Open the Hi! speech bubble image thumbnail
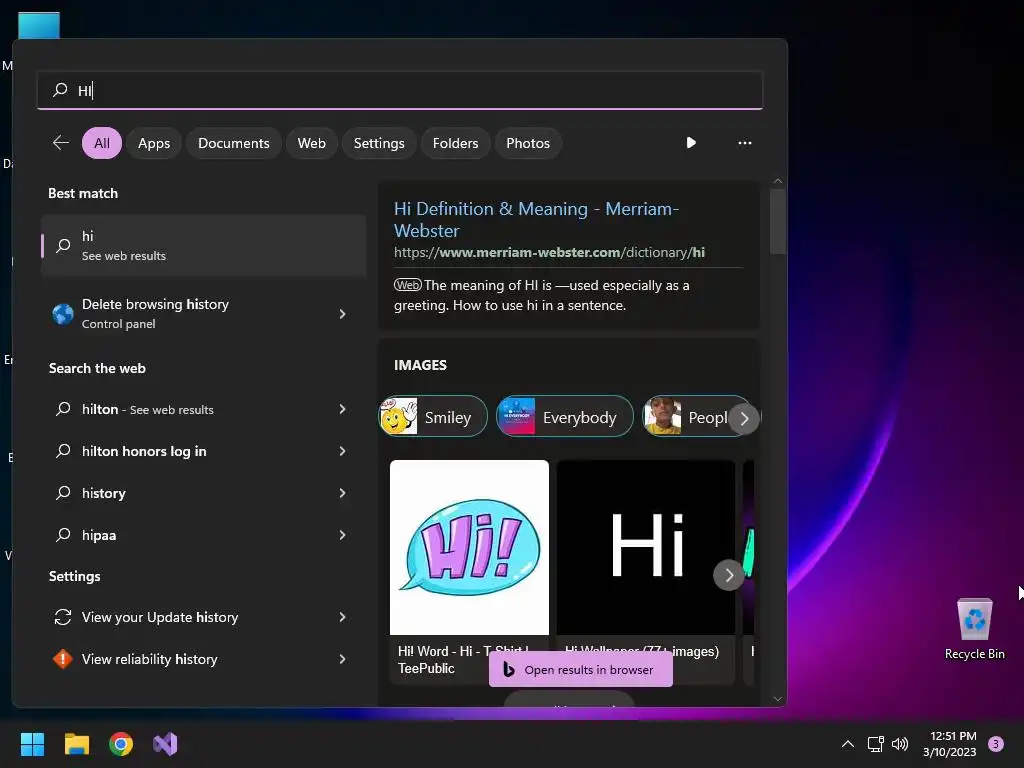This screenshot has height=768, width=1024. 469,547
